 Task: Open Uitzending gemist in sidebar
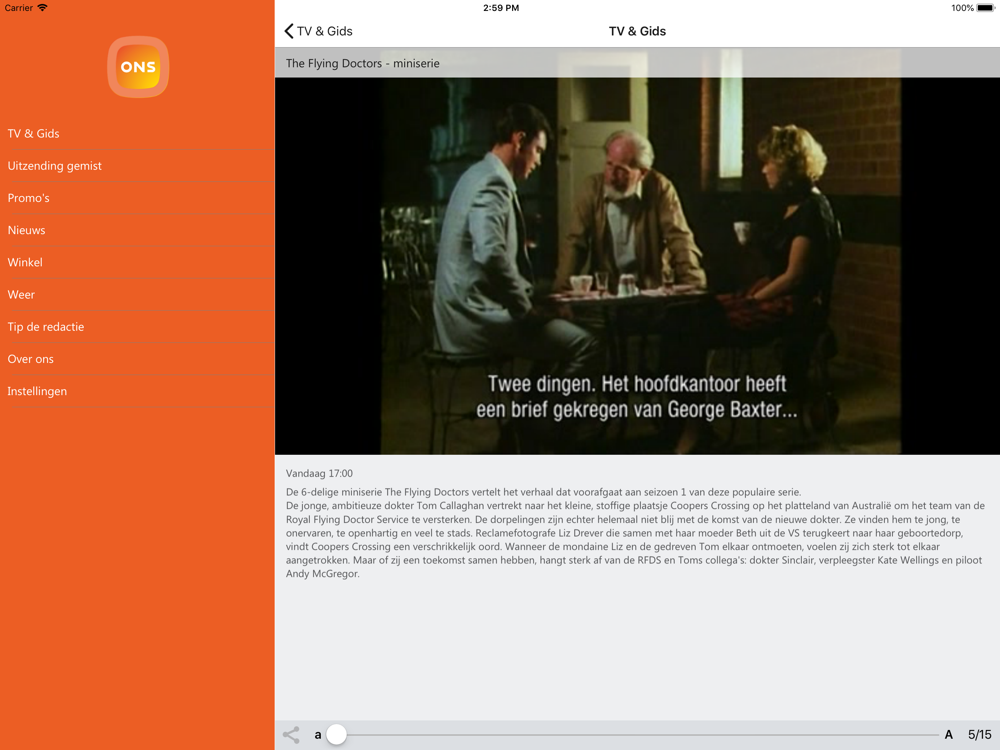click(137, 166)
